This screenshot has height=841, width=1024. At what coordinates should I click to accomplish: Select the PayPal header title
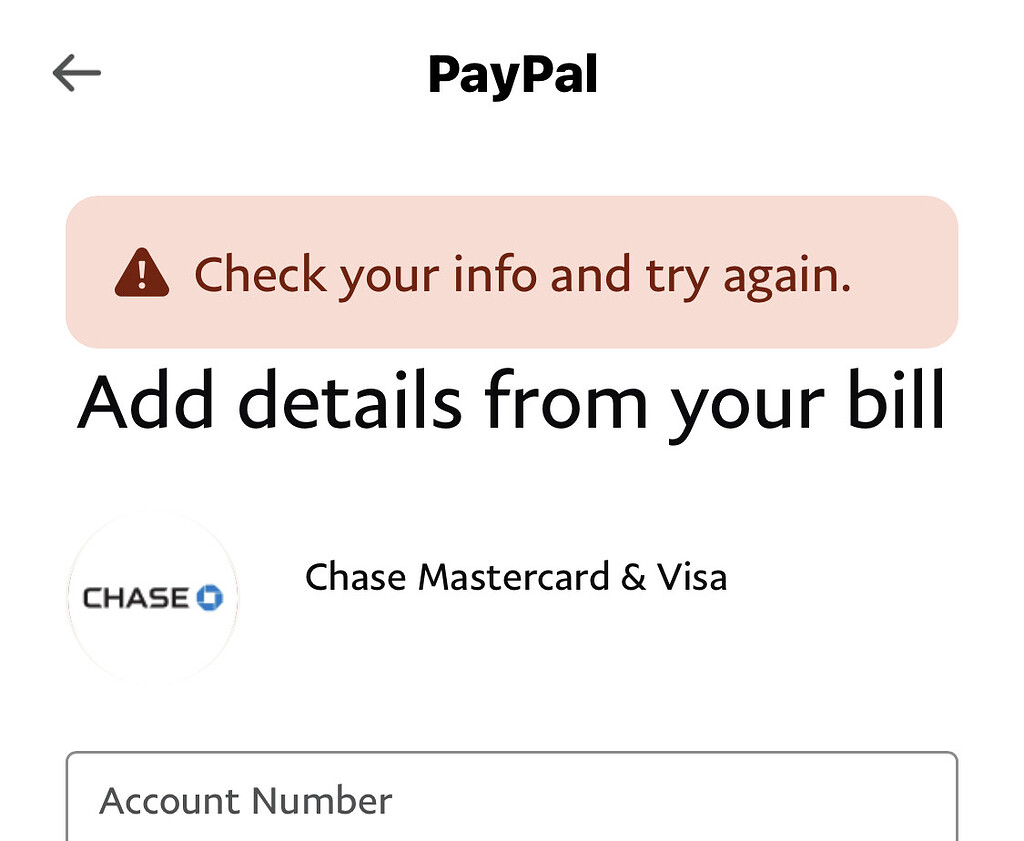pos(512,76)
